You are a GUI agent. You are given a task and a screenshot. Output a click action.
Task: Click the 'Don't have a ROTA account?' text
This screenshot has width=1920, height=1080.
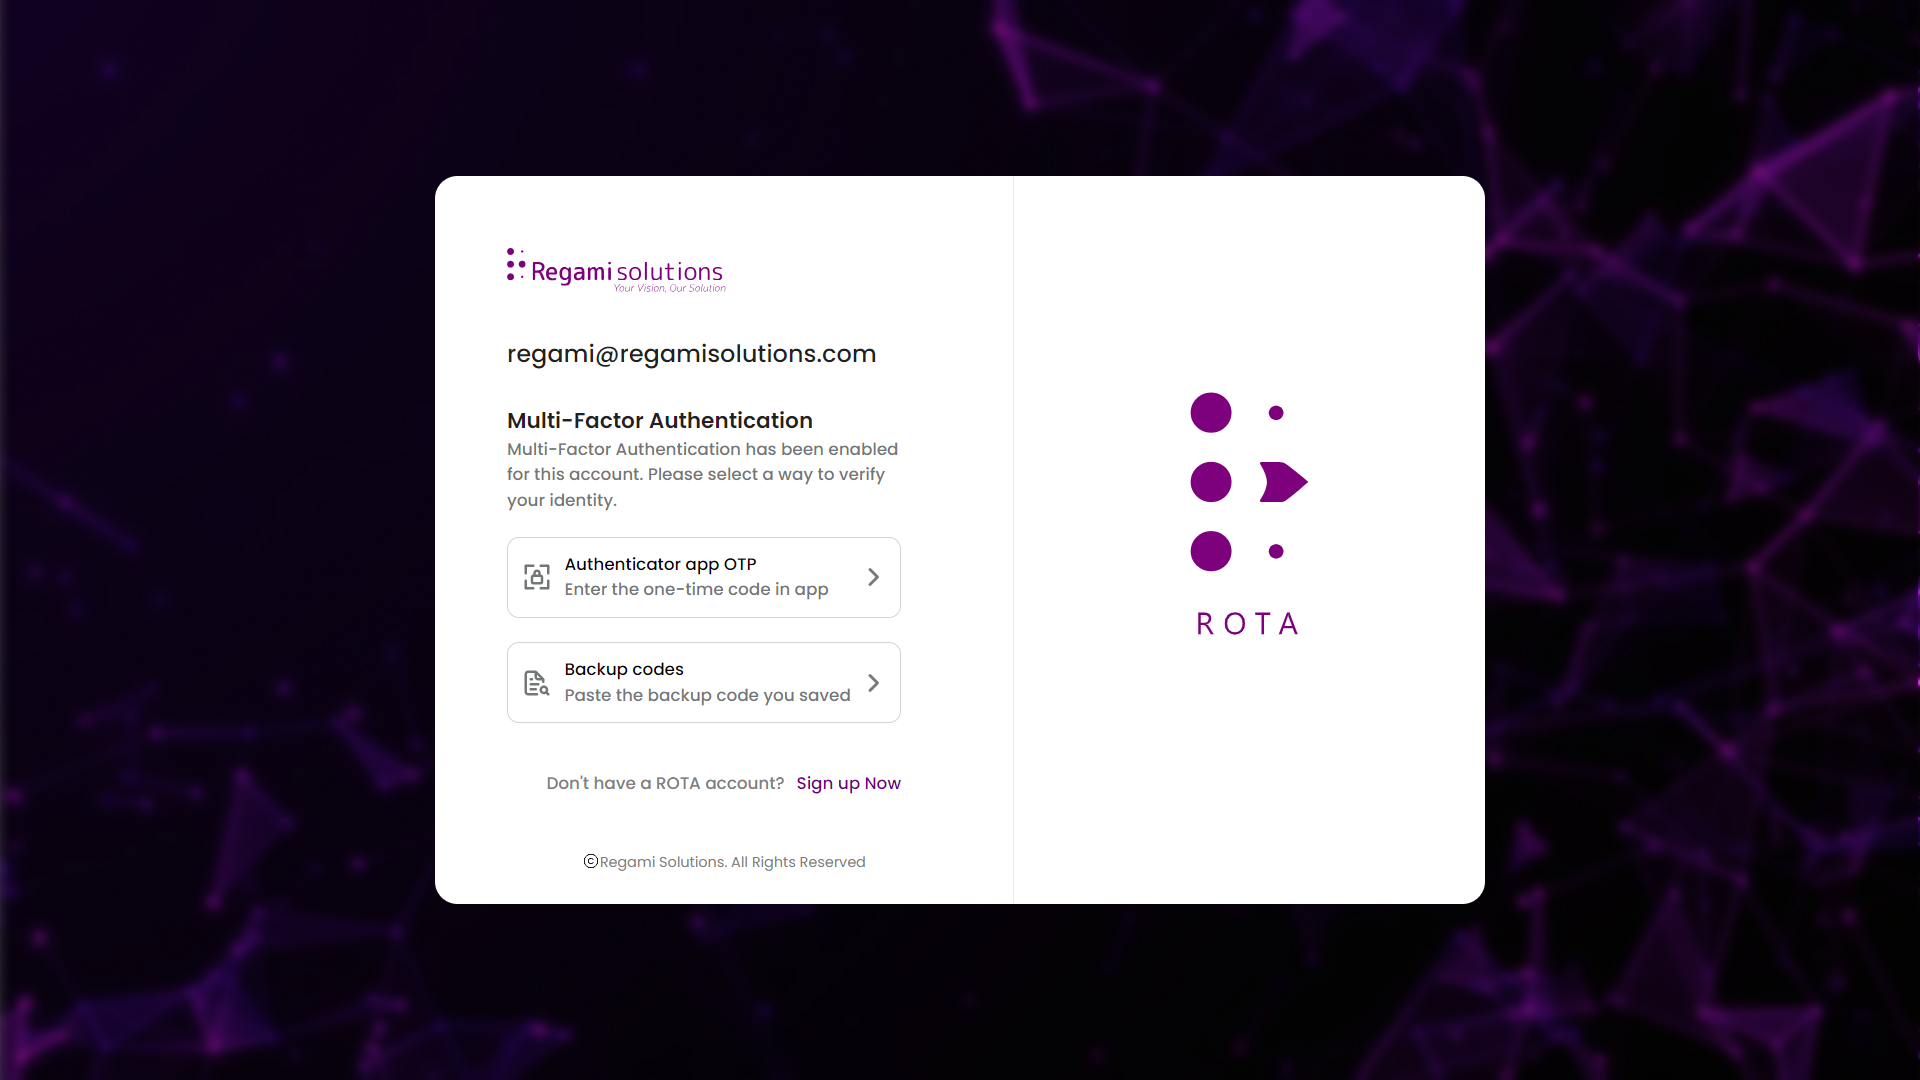click(x=665, y=783)
